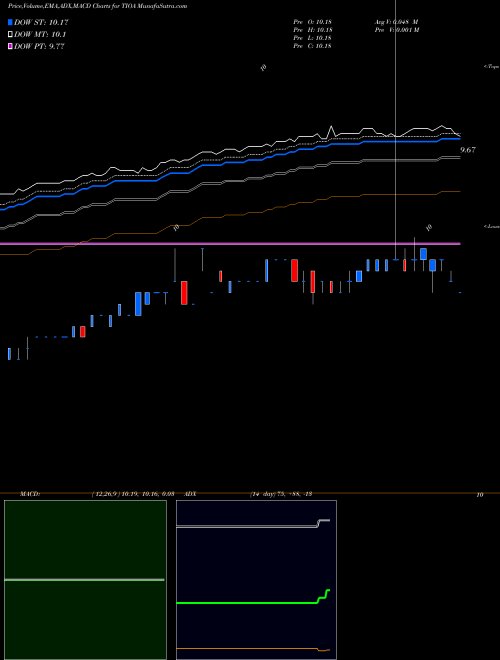Click the 'Pre H: 10.18' value
Screen dimensions: 500x660
click(312, 30)
